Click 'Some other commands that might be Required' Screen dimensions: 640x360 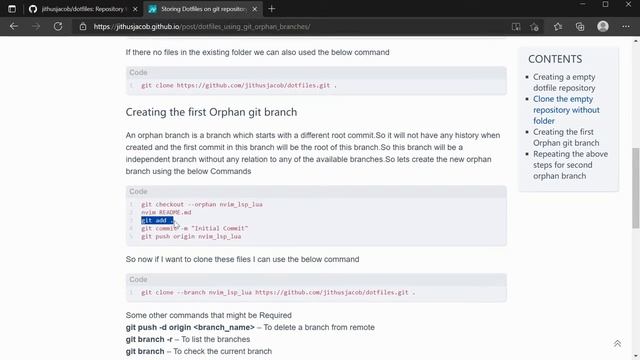click(x=209, y=315)
